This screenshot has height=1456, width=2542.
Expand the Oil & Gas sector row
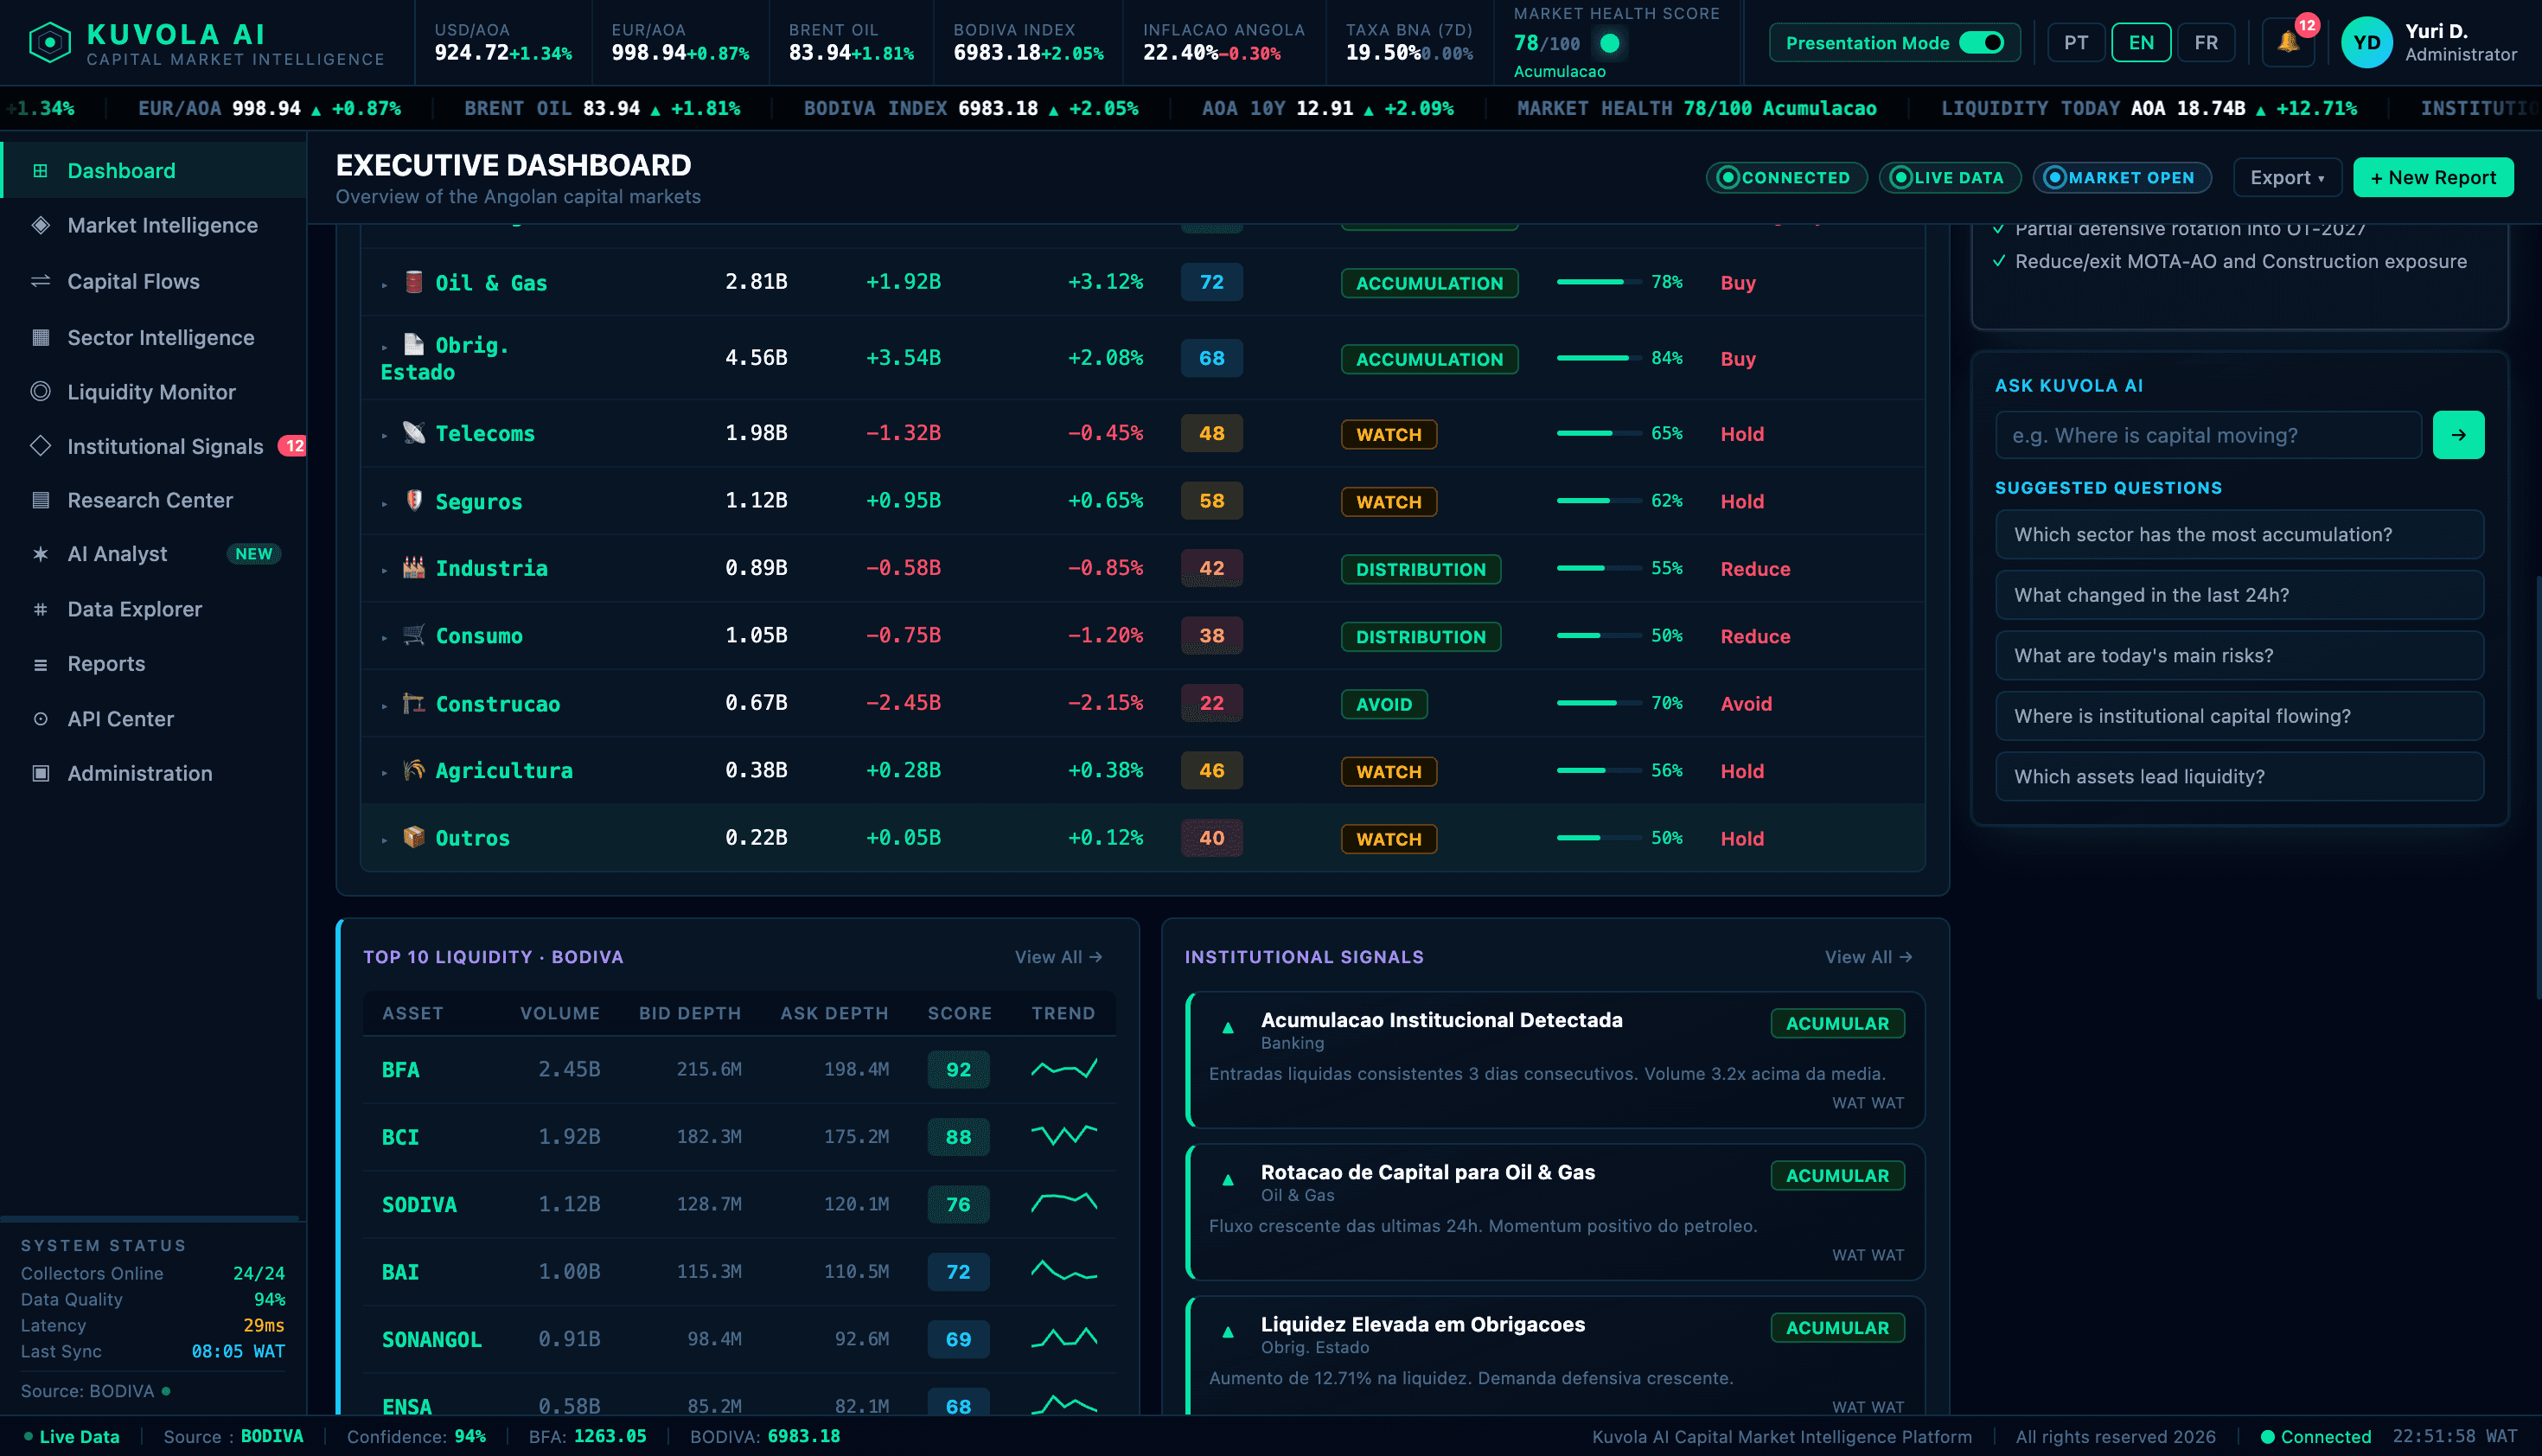coord(384,285)
